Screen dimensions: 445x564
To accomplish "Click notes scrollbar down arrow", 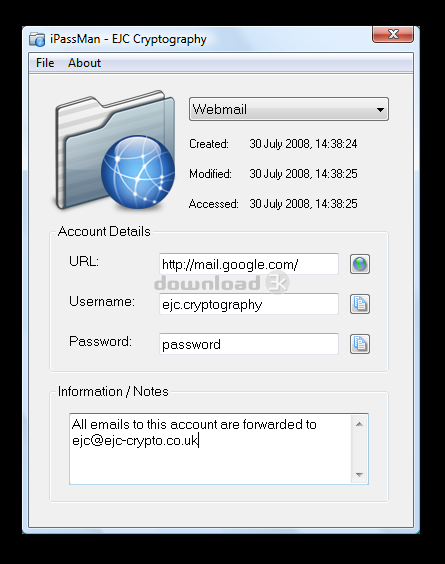I will [359, 474].
